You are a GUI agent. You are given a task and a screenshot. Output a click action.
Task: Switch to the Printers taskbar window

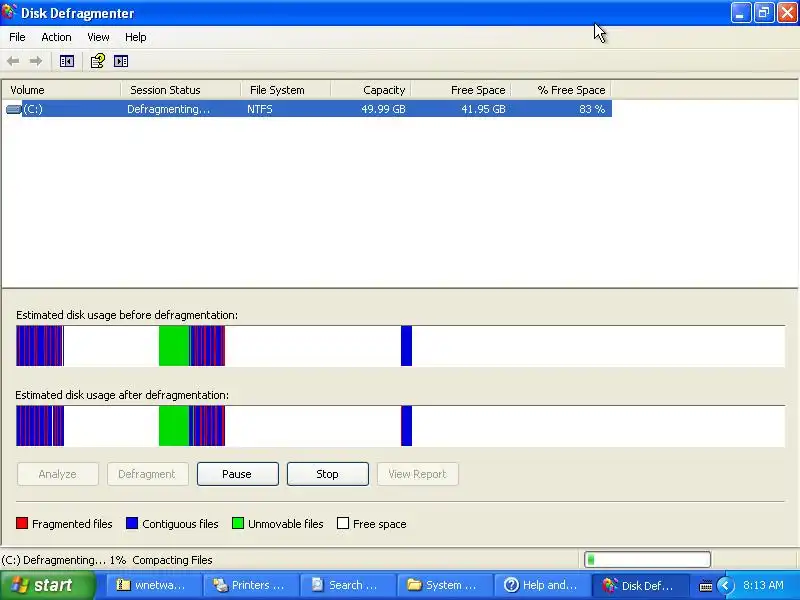pyautogui.click(x=251, y=585)
